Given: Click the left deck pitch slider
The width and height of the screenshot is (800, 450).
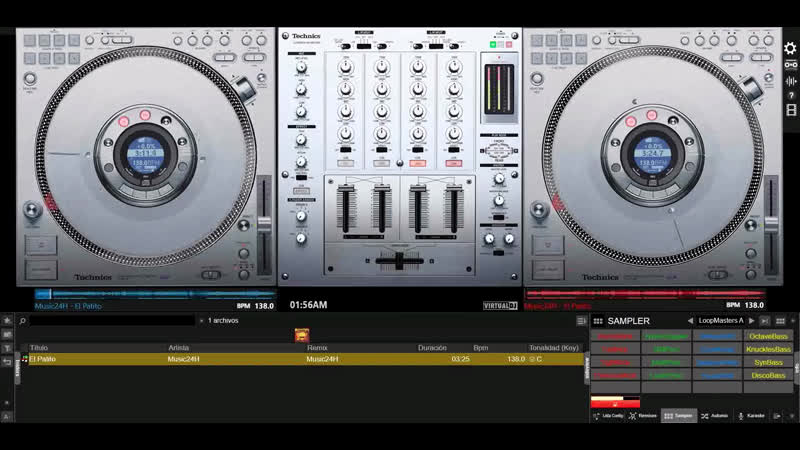Looking at the screenshot, I should pos(264,224).
